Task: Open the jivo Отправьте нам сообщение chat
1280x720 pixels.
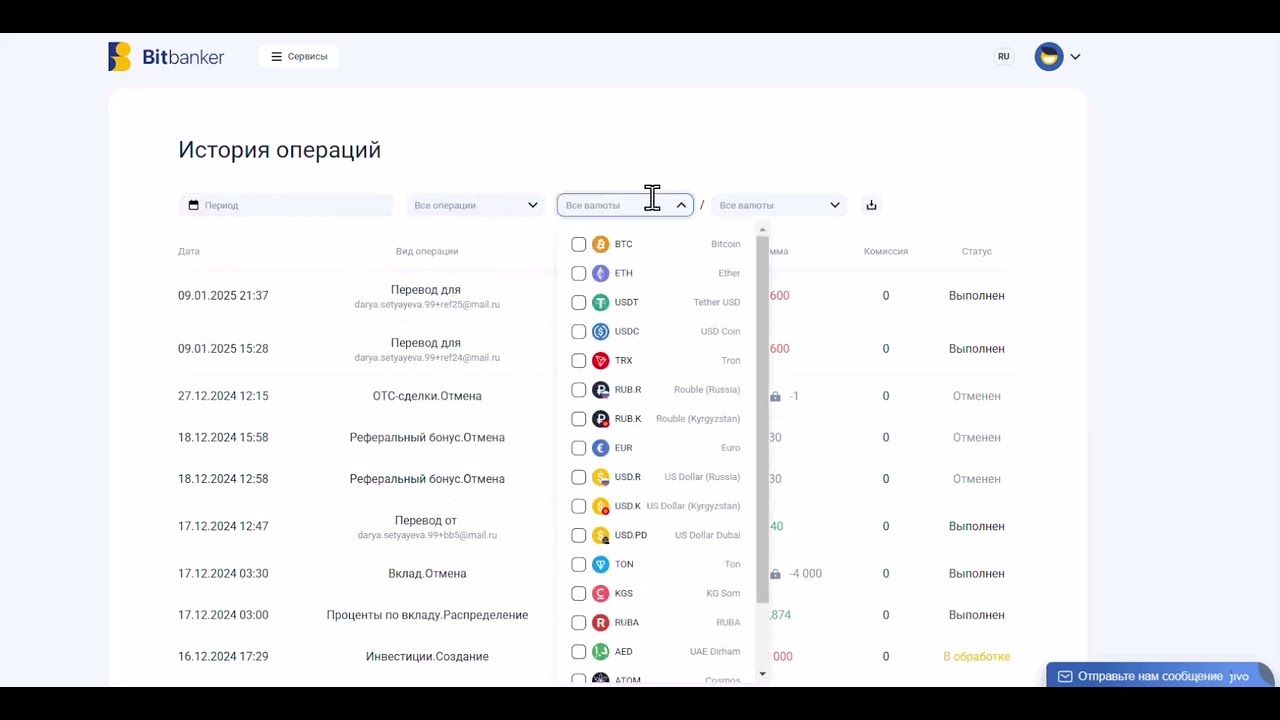Action: 1158,676
